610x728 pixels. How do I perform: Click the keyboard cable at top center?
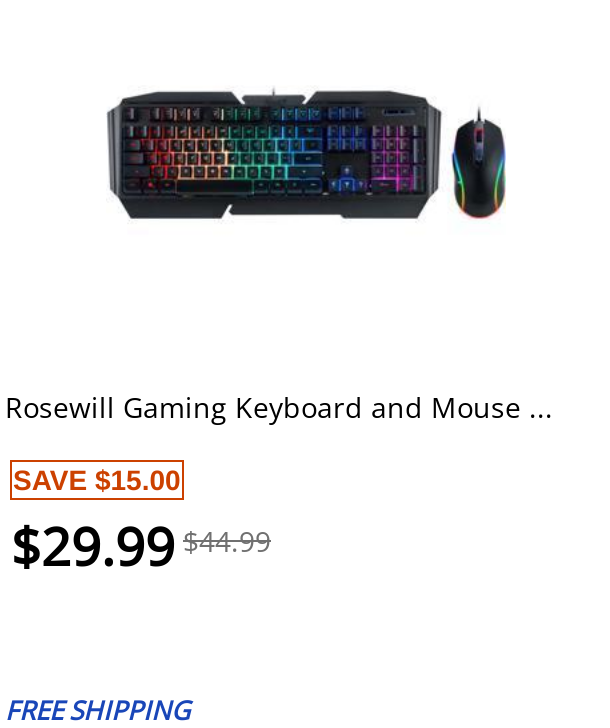coord(273,91)
